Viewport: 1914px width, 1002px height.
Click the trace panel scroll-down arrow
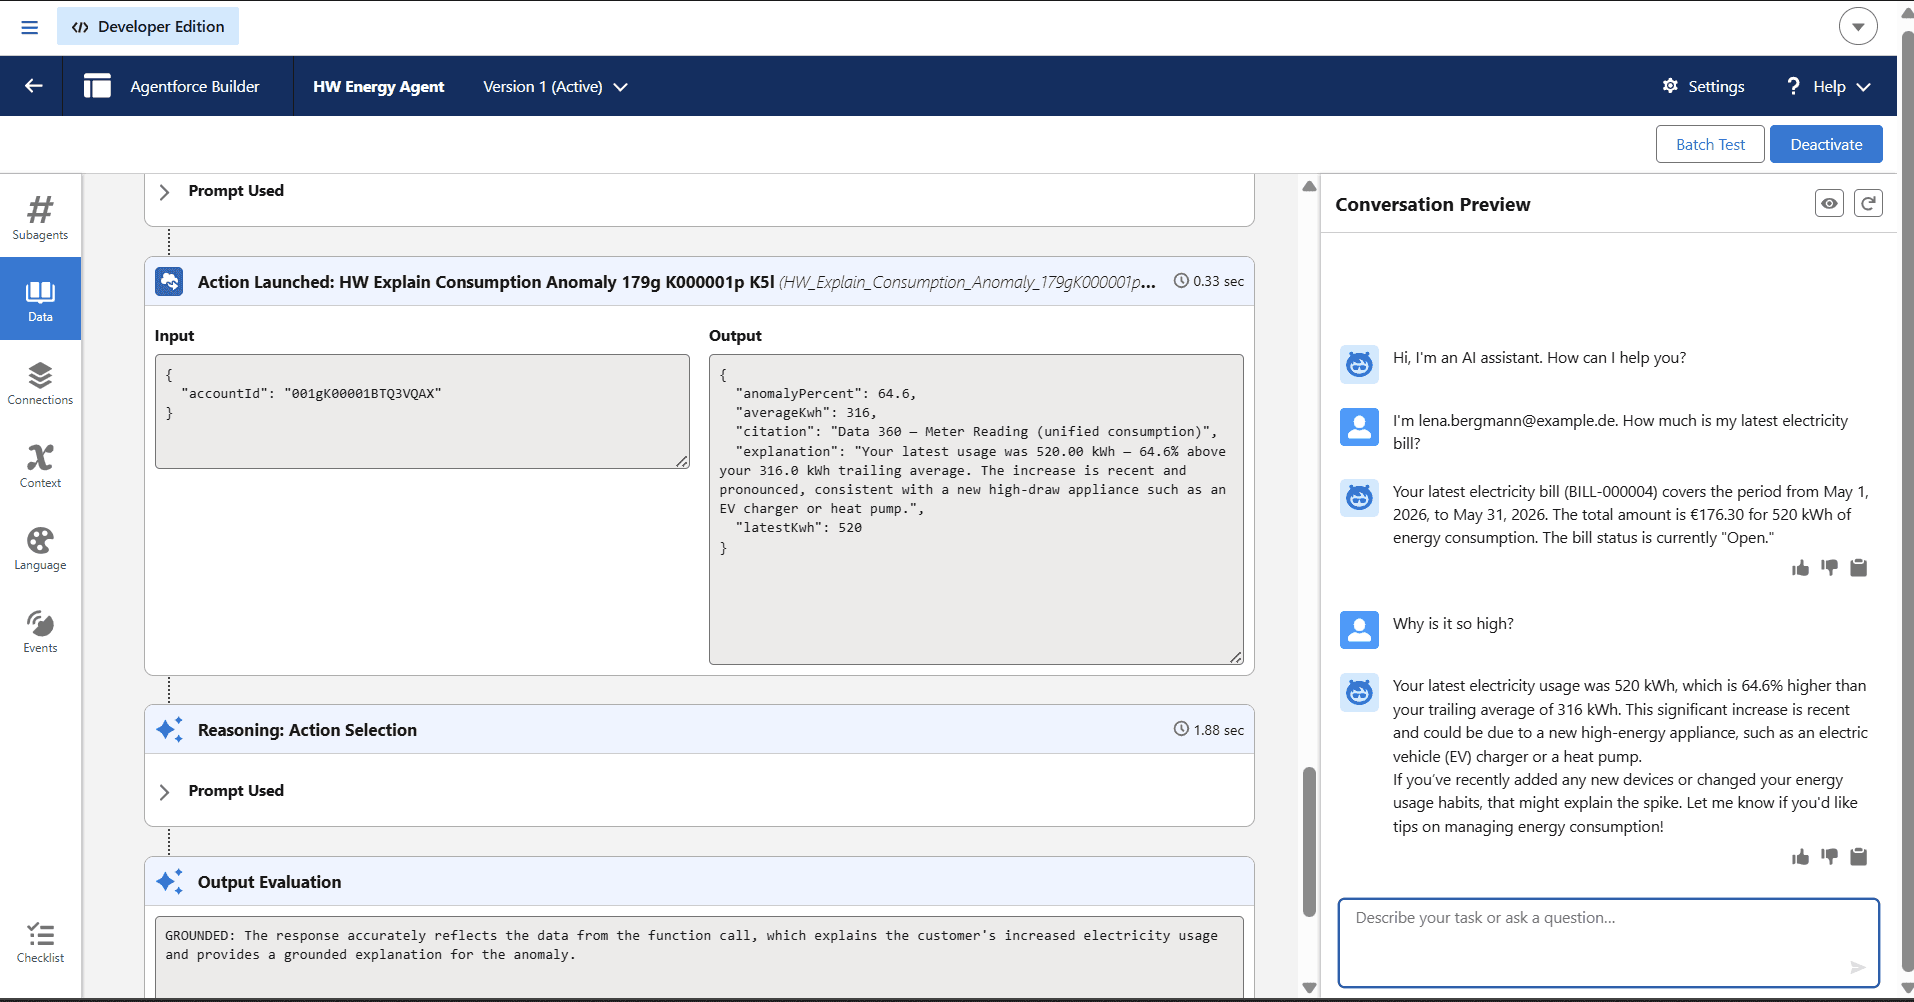click(x=1309, y=988)
